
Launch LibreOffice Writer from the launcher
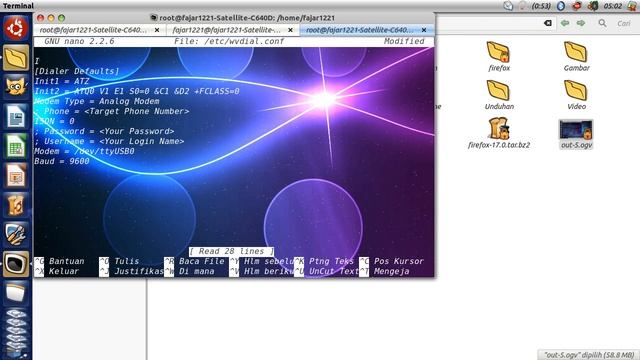[x=16, y=116]
